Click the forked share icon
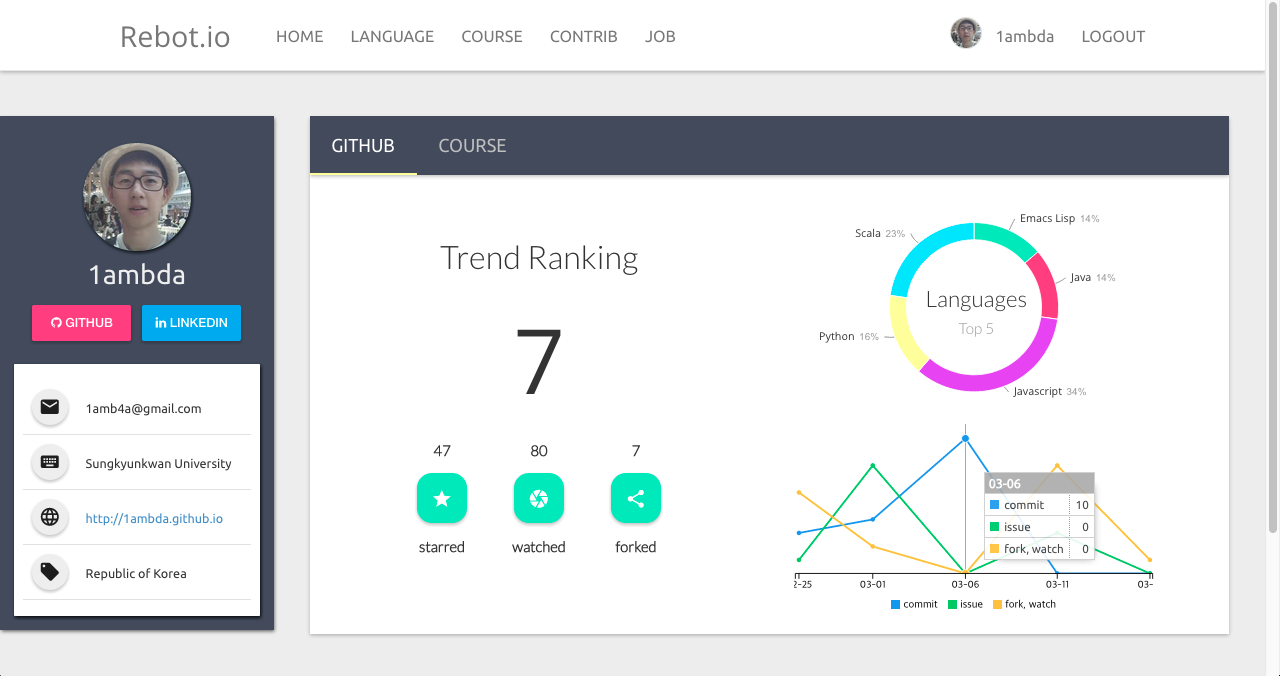The image size is (1280, 676). point(636,498)
